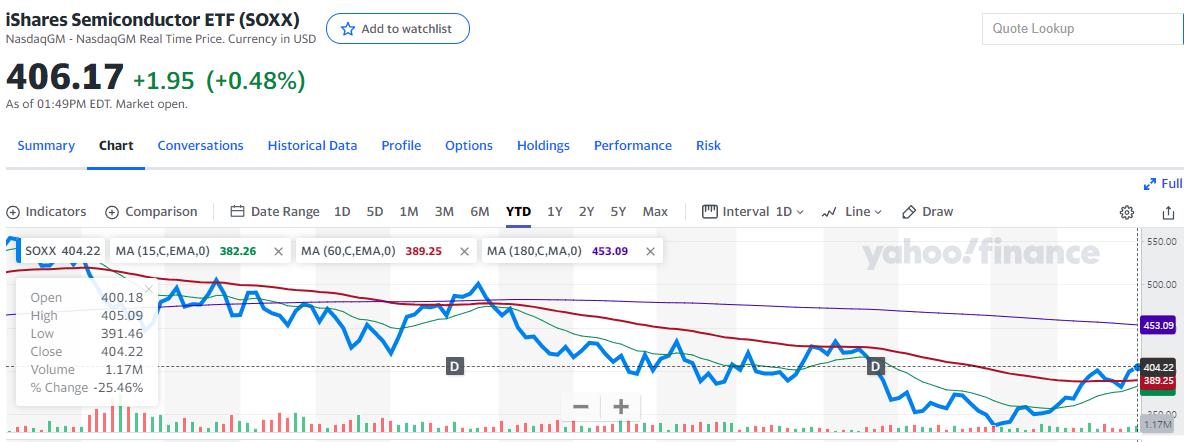Click the plus icon beside Comparison
The width and height of the screenshot is (1184, 442).
[x=113, y=212]
